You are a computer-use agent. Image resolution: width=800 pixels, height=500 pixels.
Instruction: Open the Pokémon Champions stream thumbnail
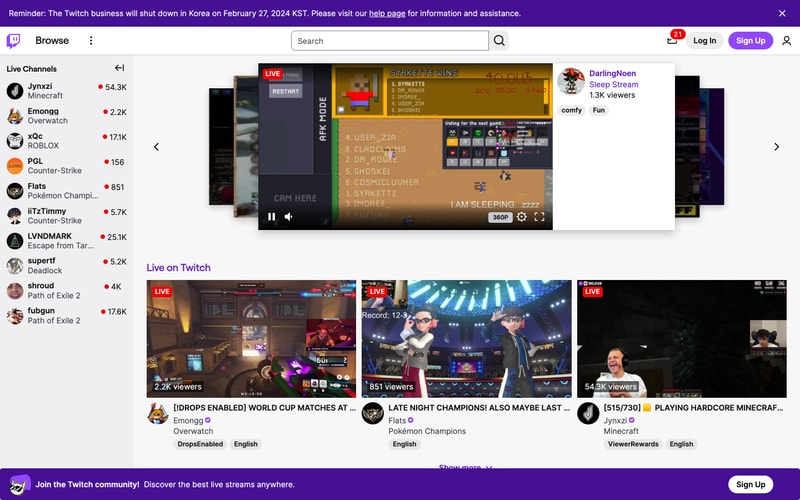pos(466,339)
